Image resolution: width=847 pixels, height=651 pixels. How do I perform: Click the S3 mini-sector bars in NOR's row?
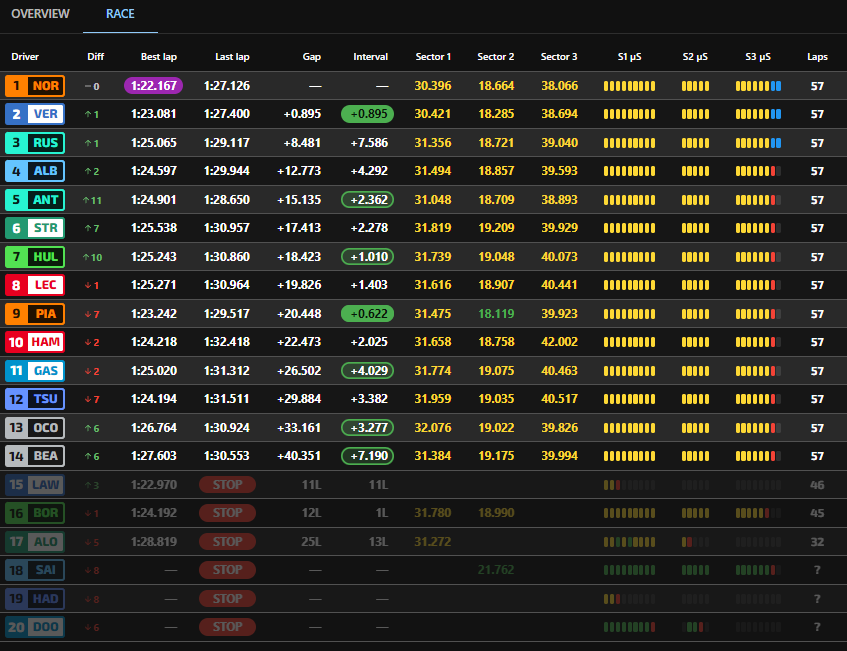(x=758, y=86)
